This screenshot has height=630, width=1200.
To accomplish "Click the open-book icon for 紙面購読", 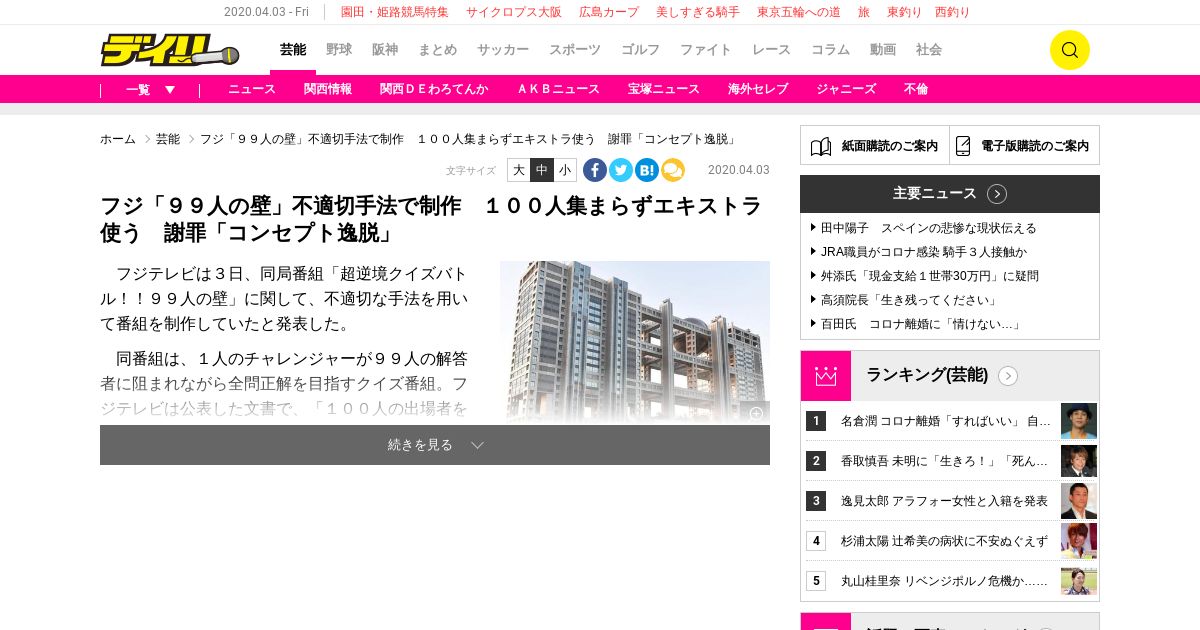I will coord(821,146).
